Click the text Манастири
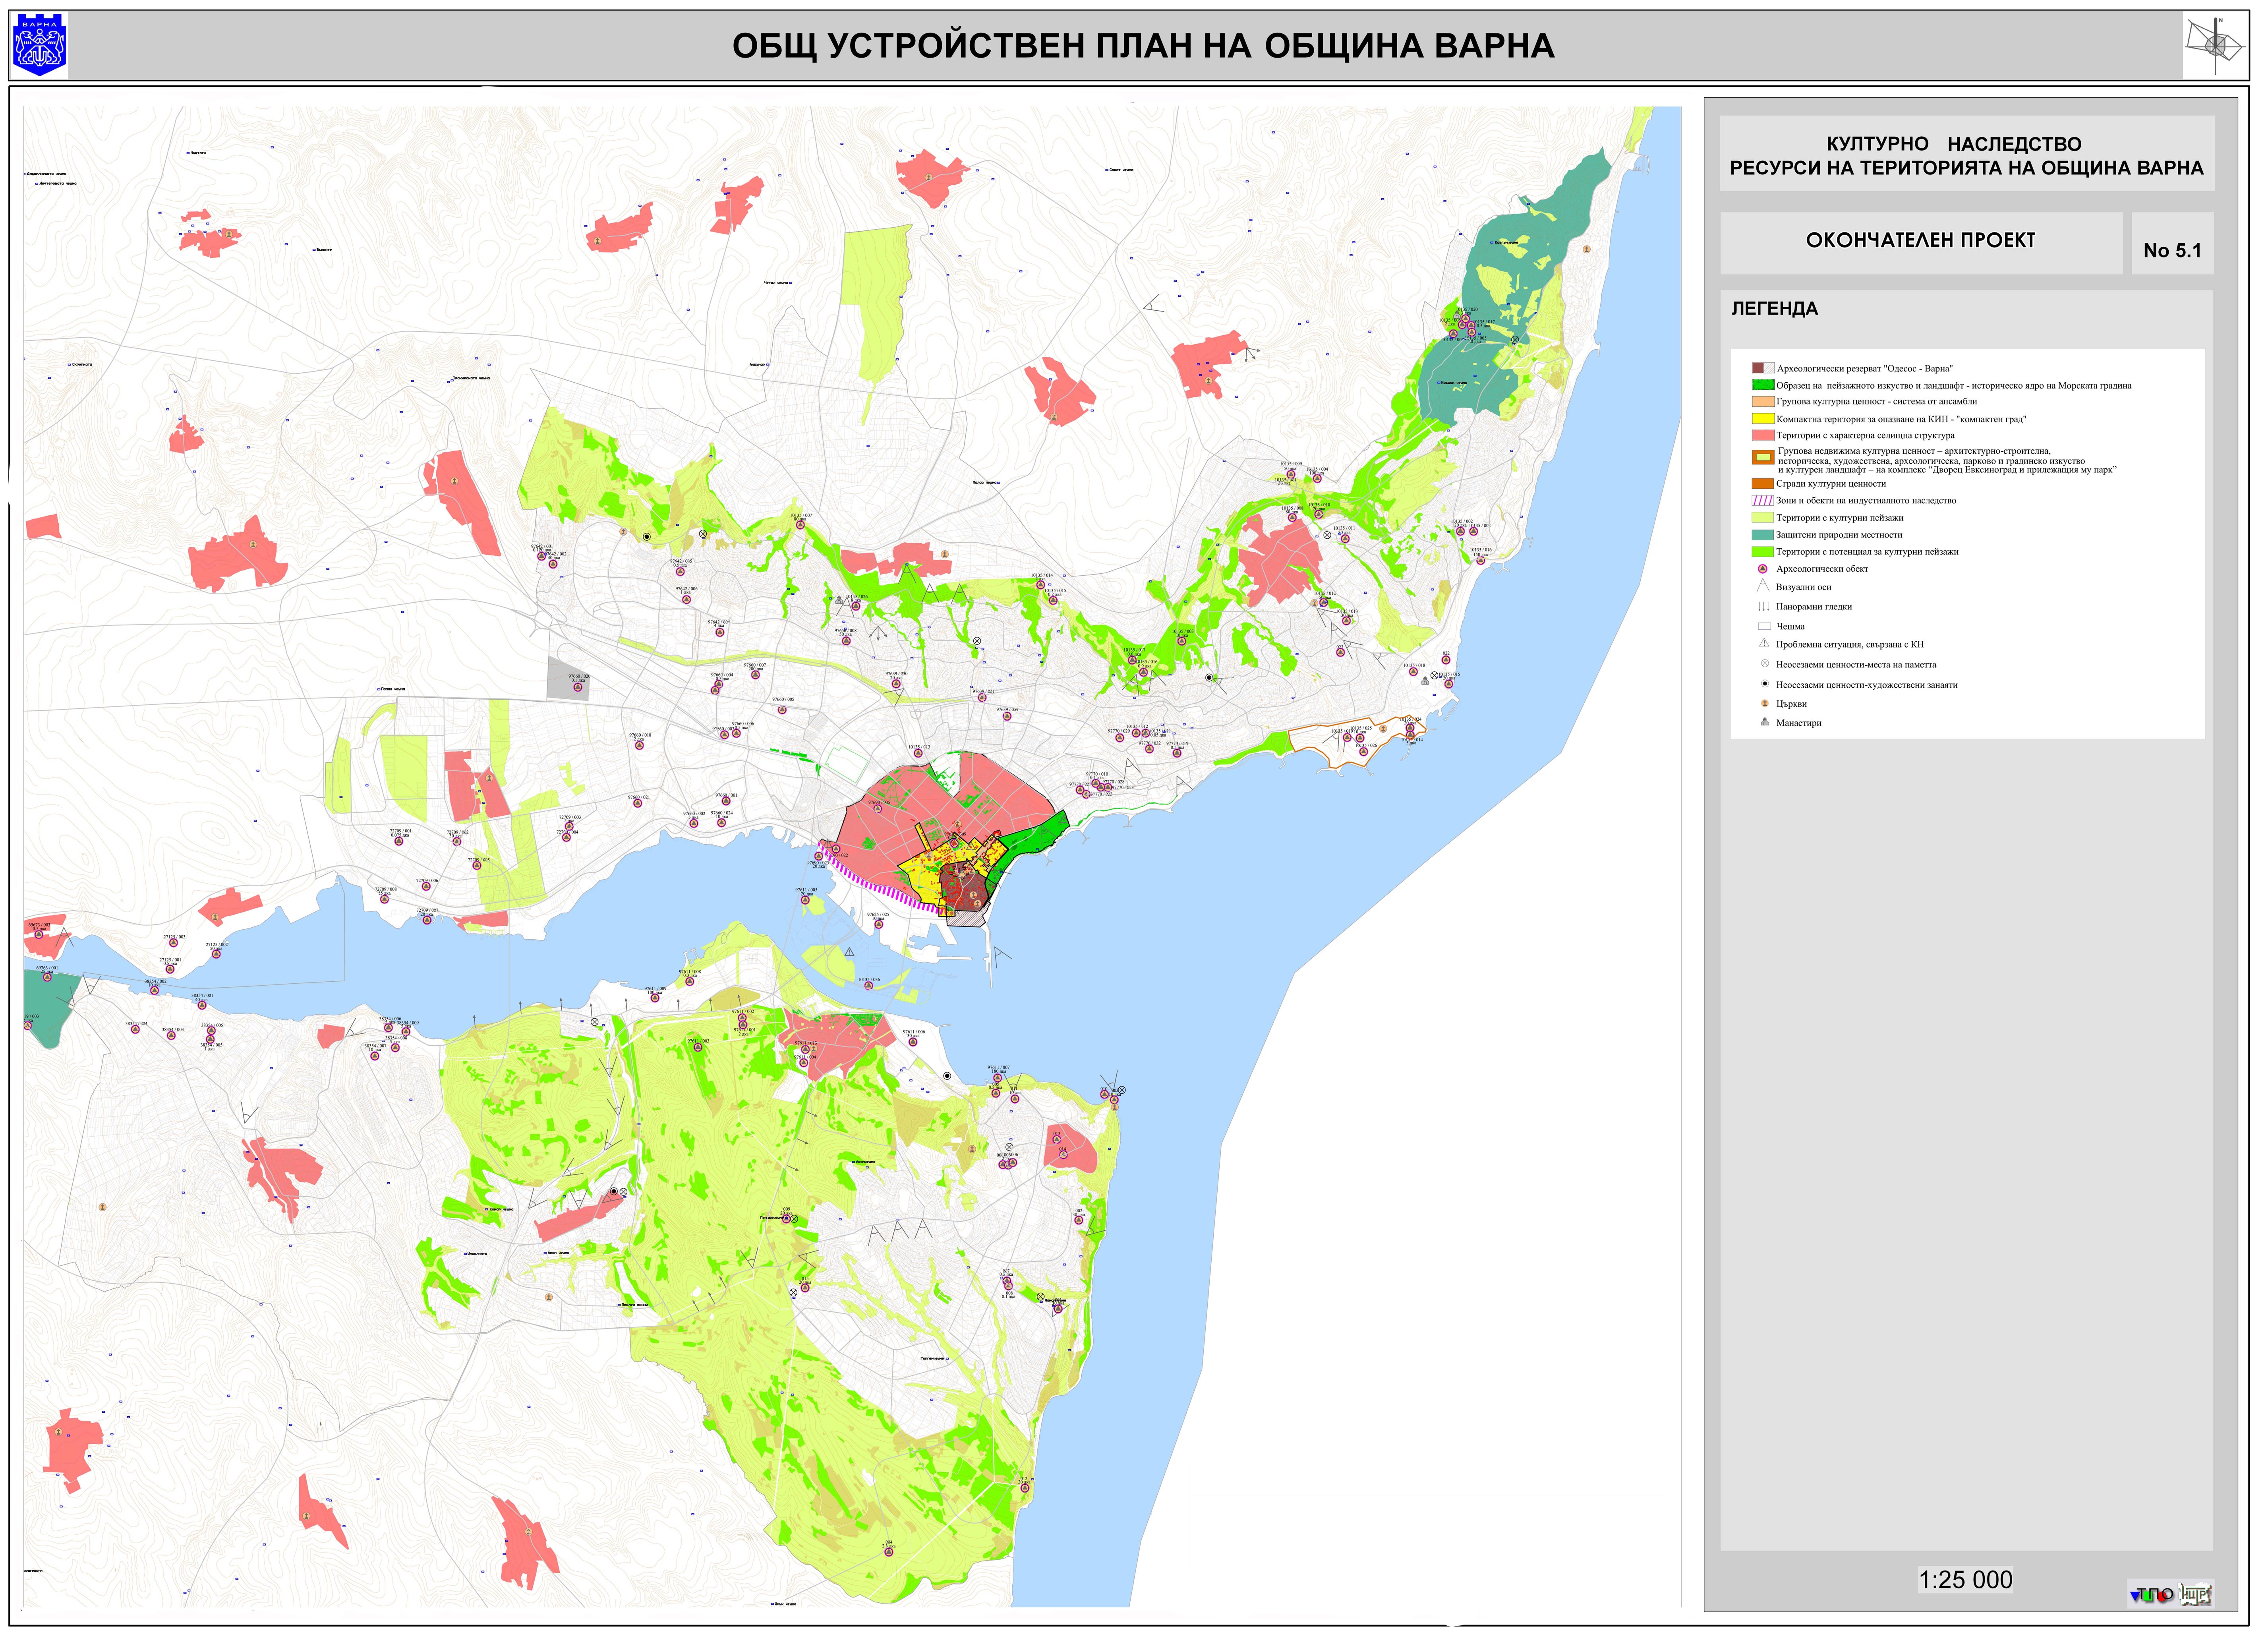The width and height of the screenshot is (2268, 1642). (x=1798, y=723)
